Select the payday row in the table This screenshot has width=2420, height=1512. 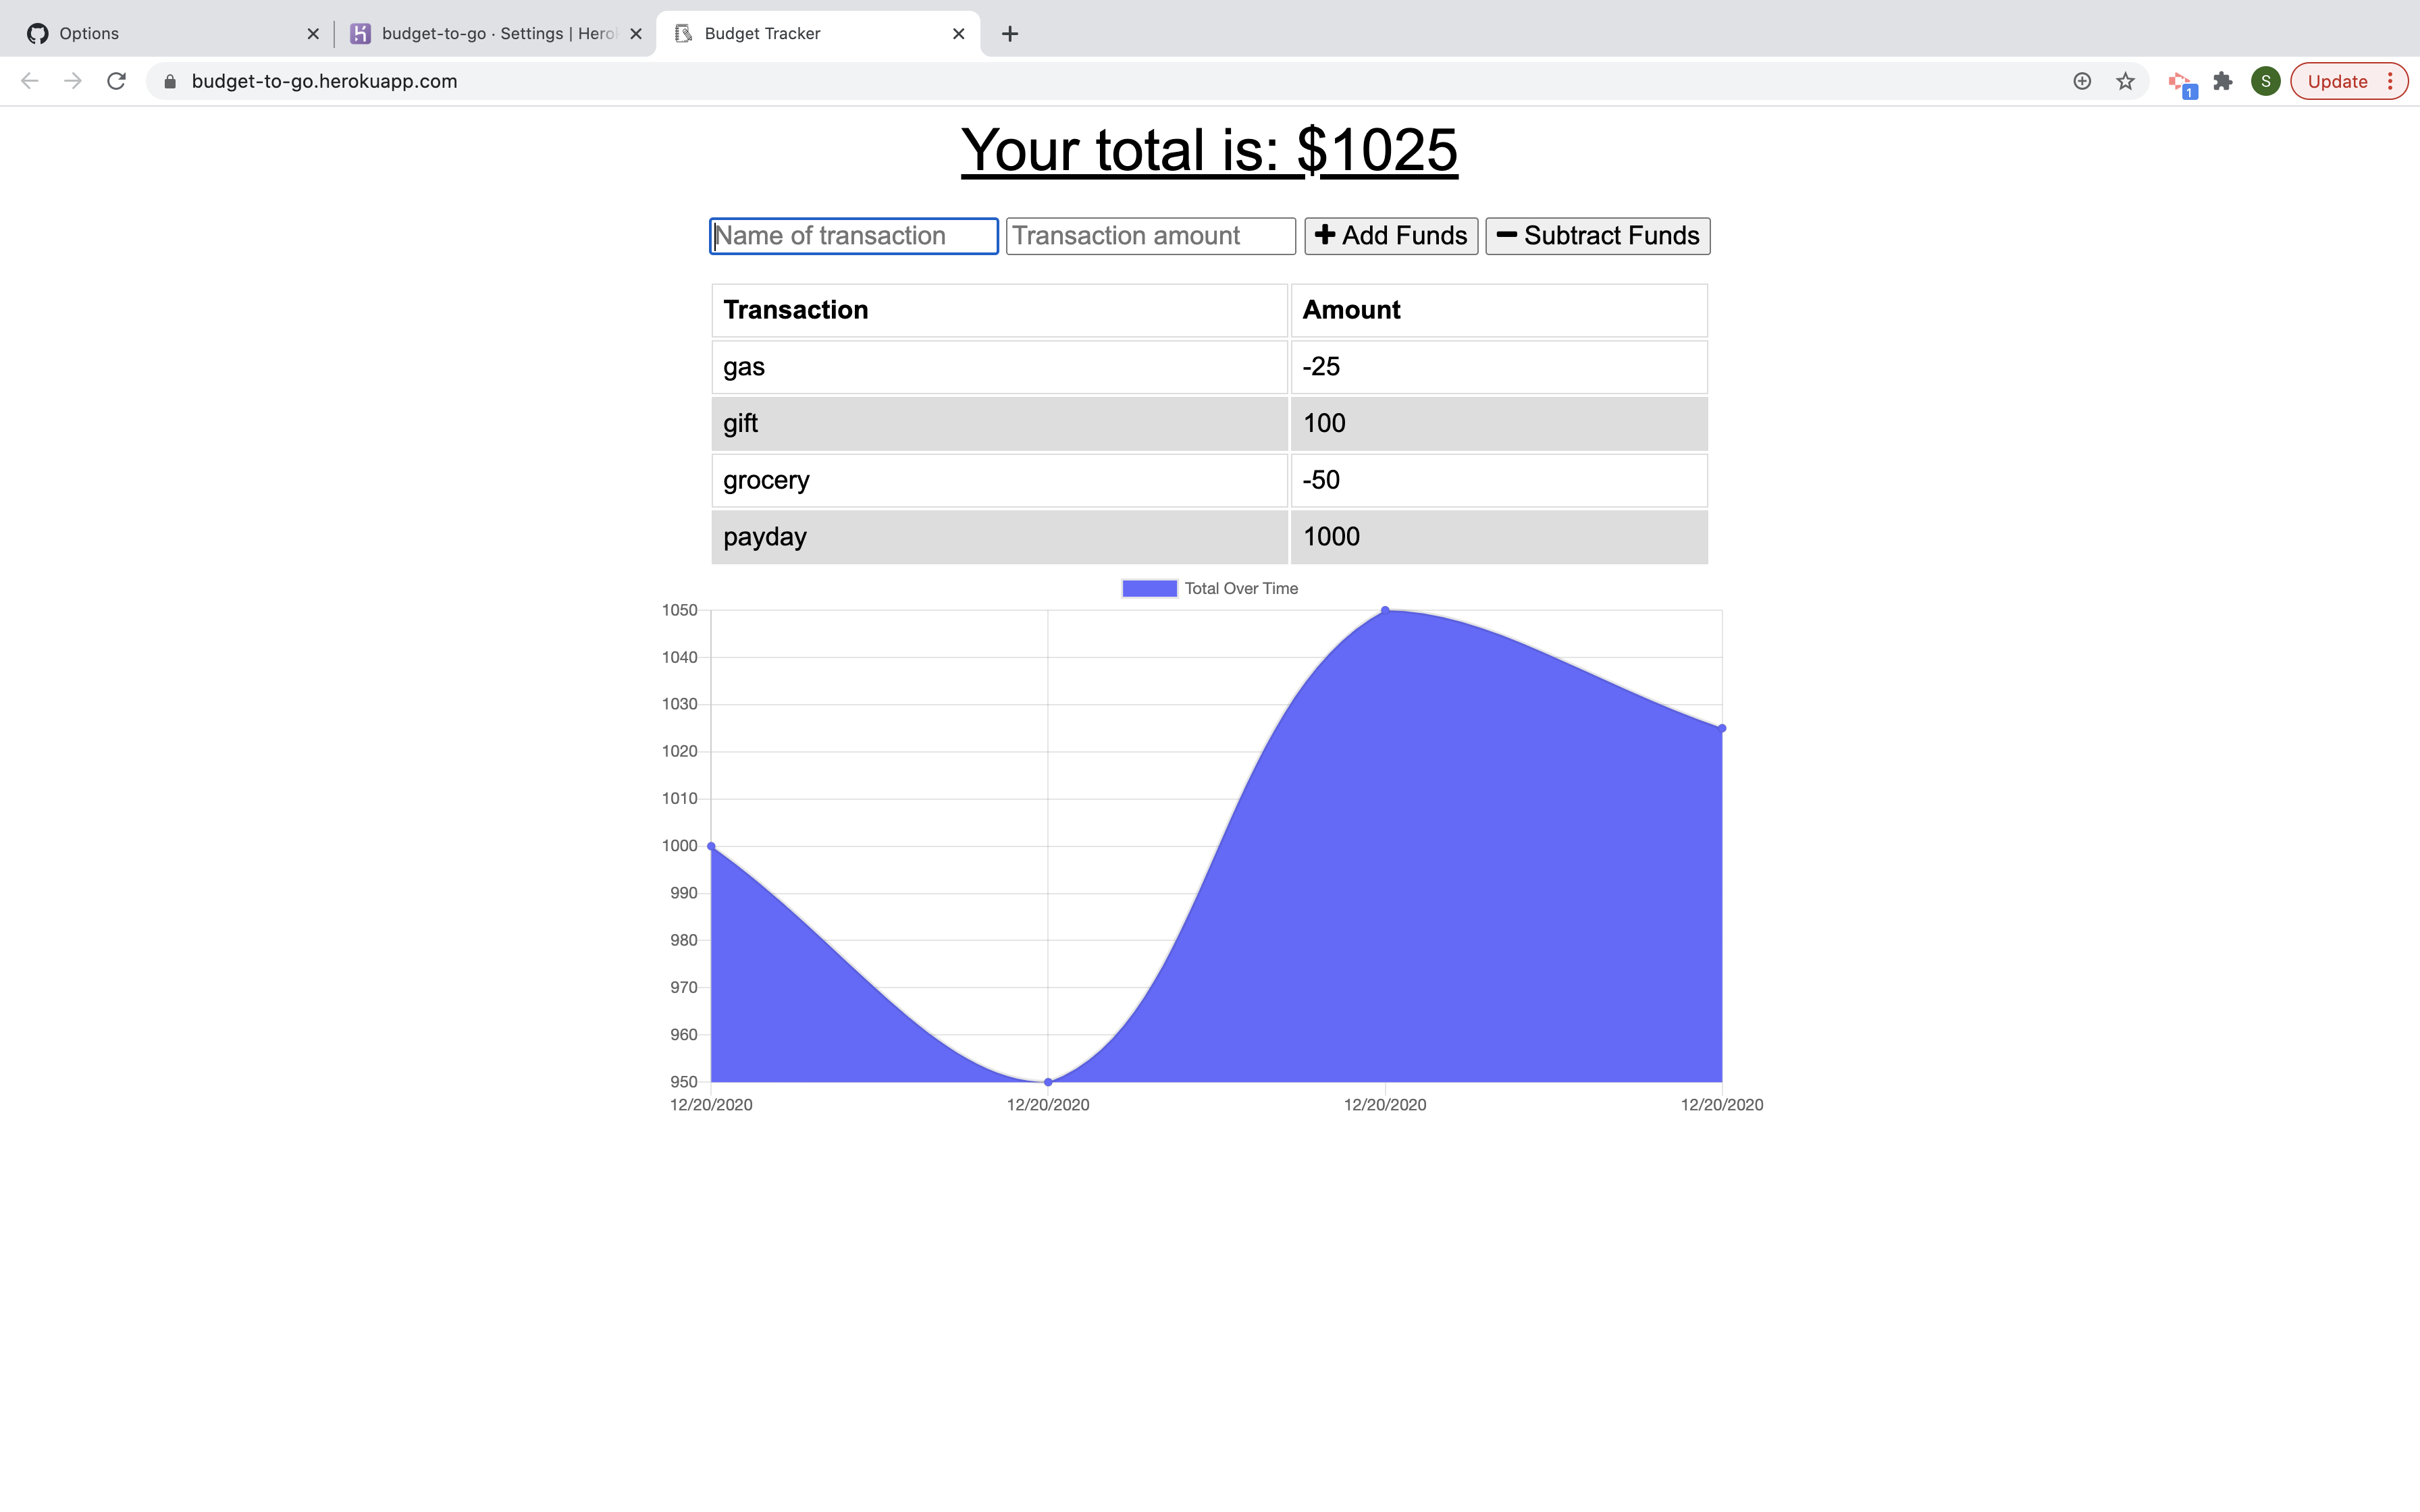1000,537
